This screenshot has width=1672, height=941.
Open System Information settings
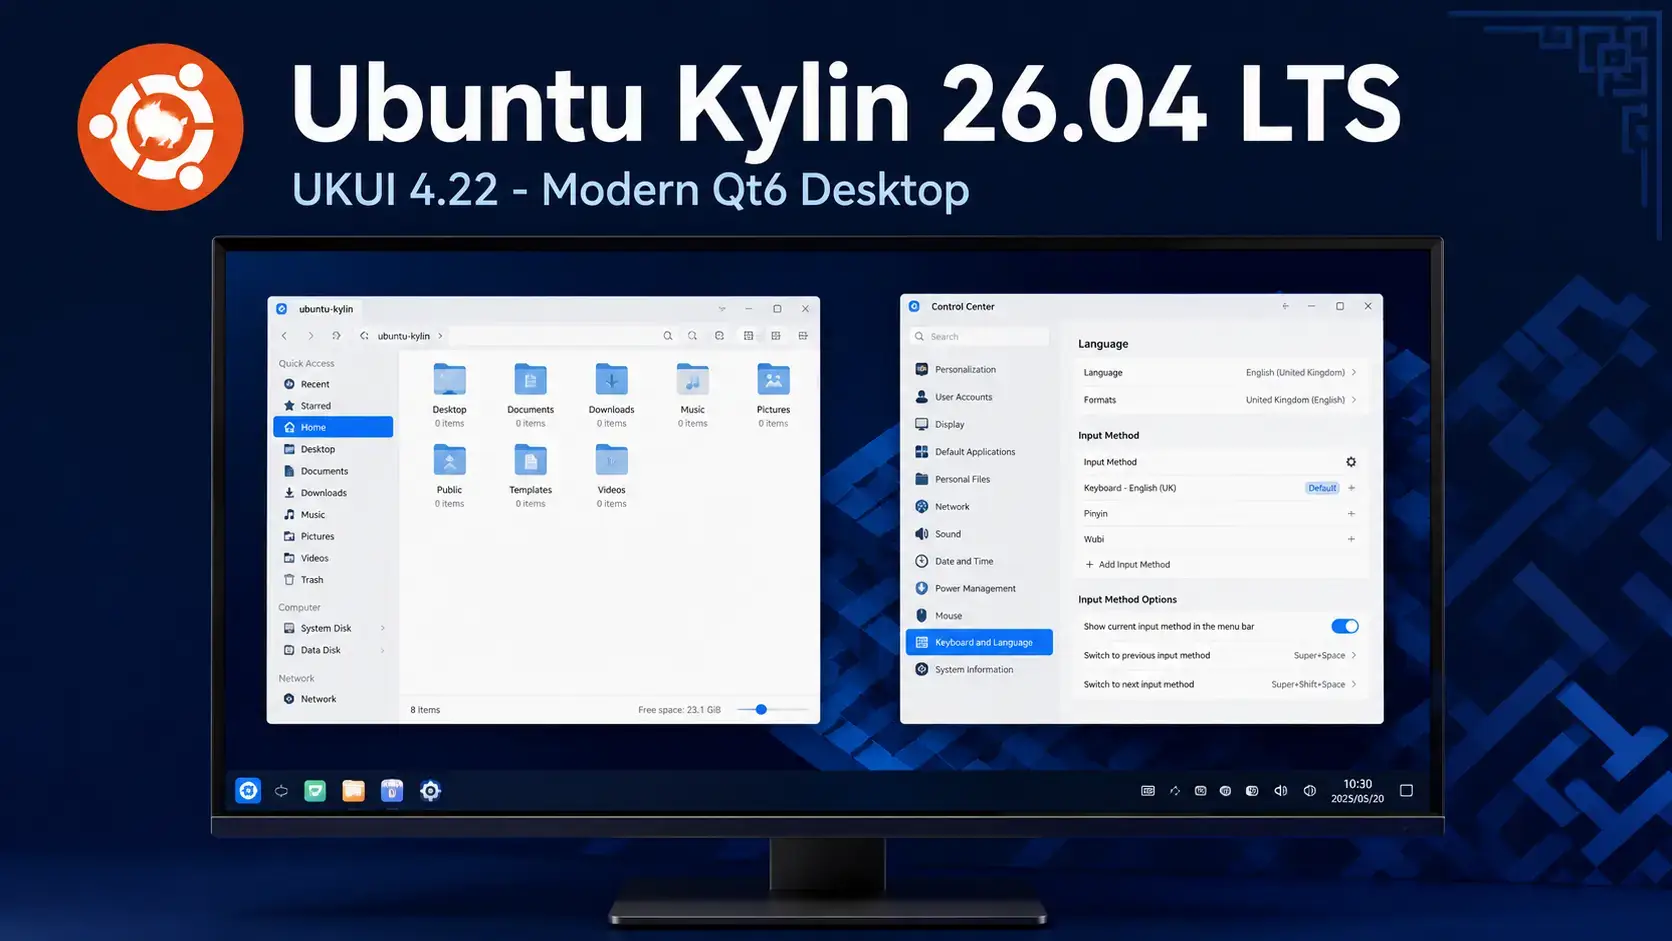[x=979, y=670]
